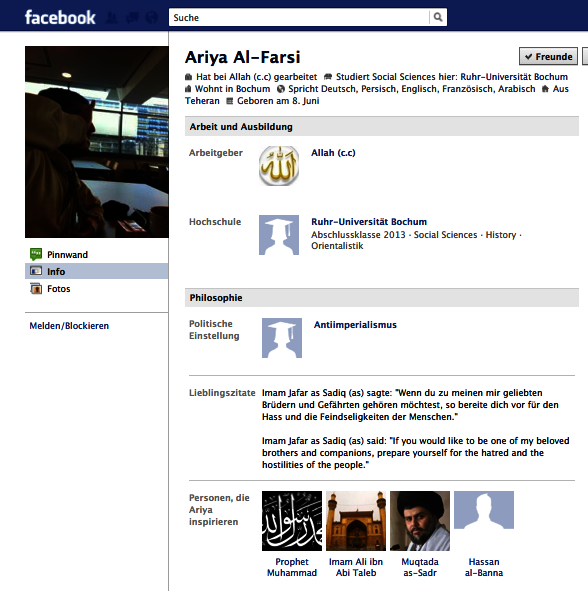Open friend requests icon in header
Screen dimensions: 588x591
112,17
